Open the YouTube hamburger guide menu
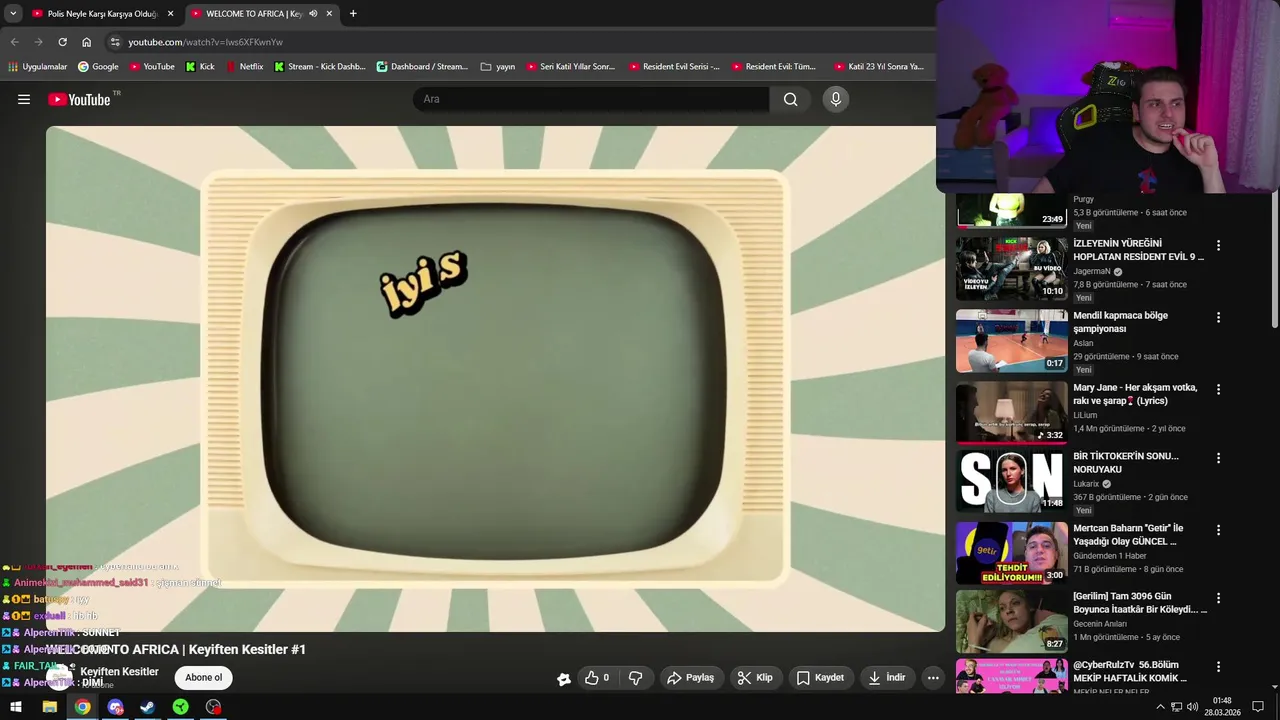The image size is (1280, 720). (24, 99)
